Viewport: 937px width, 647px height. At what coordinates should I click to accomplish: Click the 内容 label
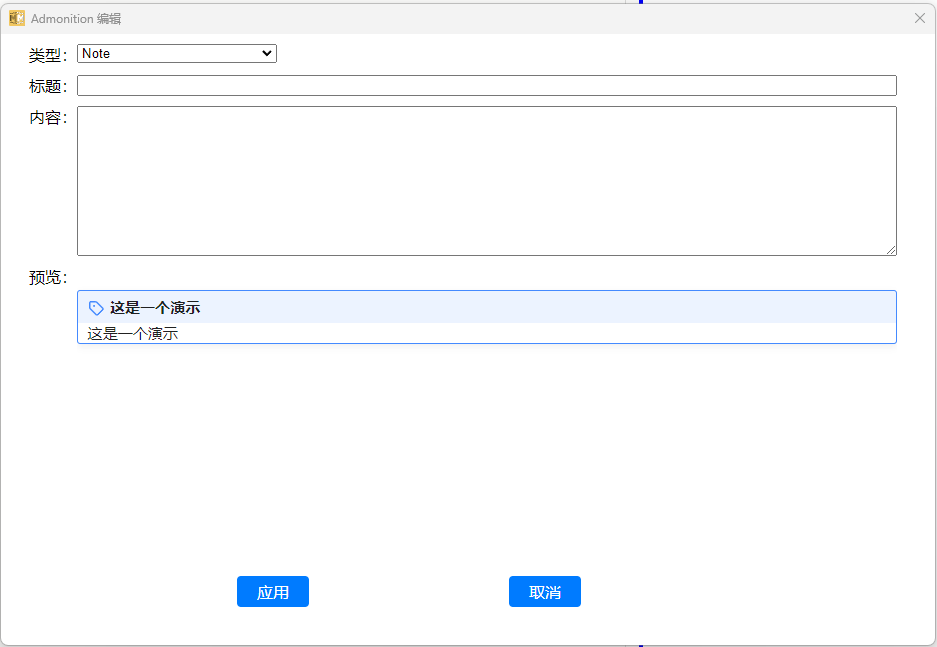coord(47,118)
